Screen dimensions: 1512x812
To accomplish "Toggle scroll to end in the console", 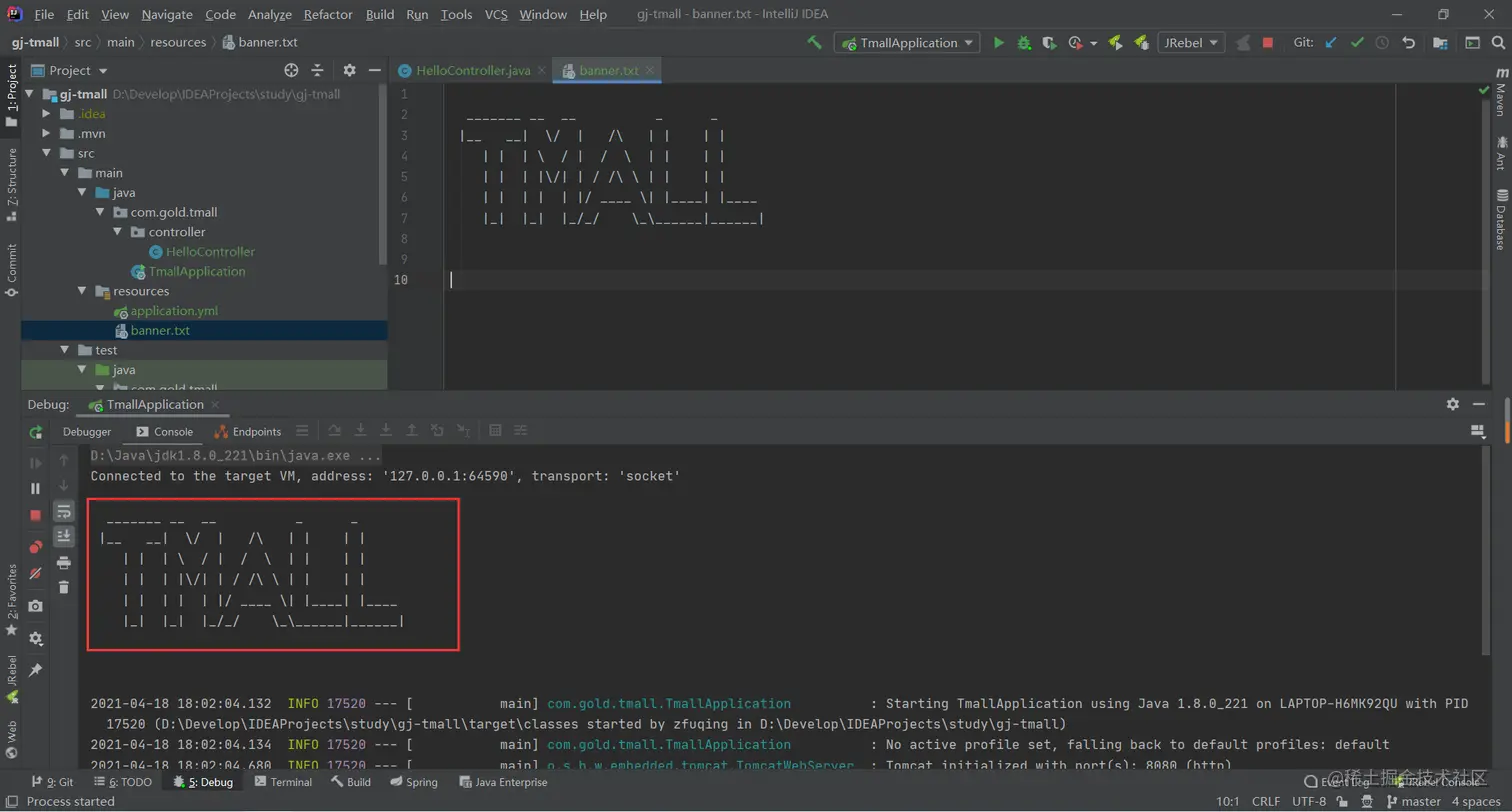I will (x=64, y=536).
